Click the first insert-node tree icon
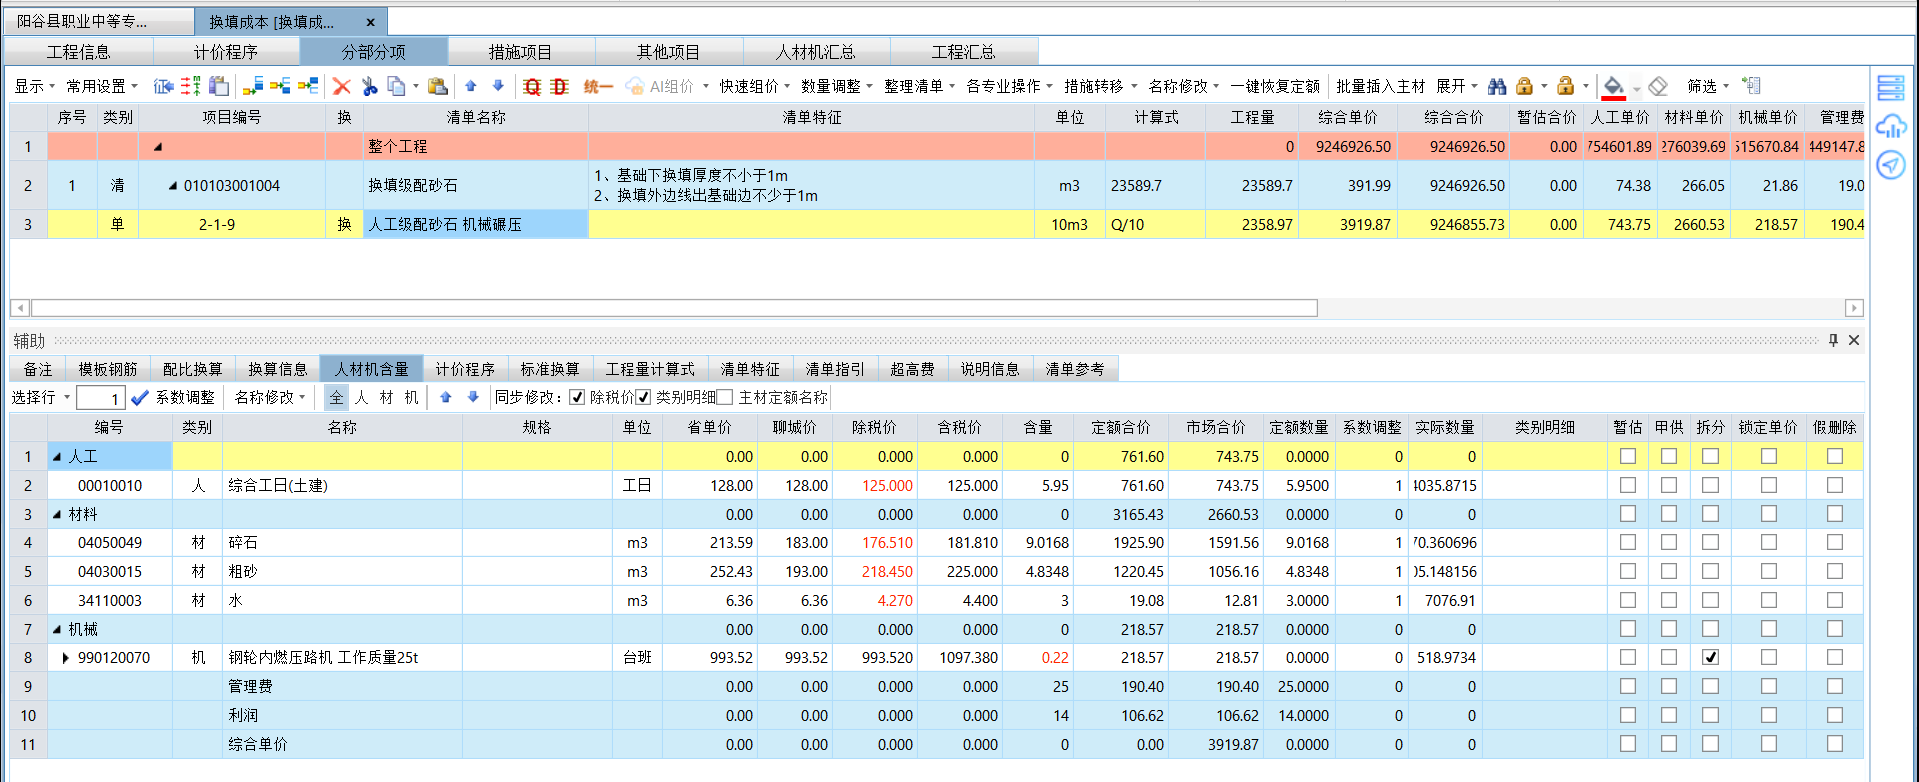The height and width of the screenshot is (782, 1919). coord(254,87)
